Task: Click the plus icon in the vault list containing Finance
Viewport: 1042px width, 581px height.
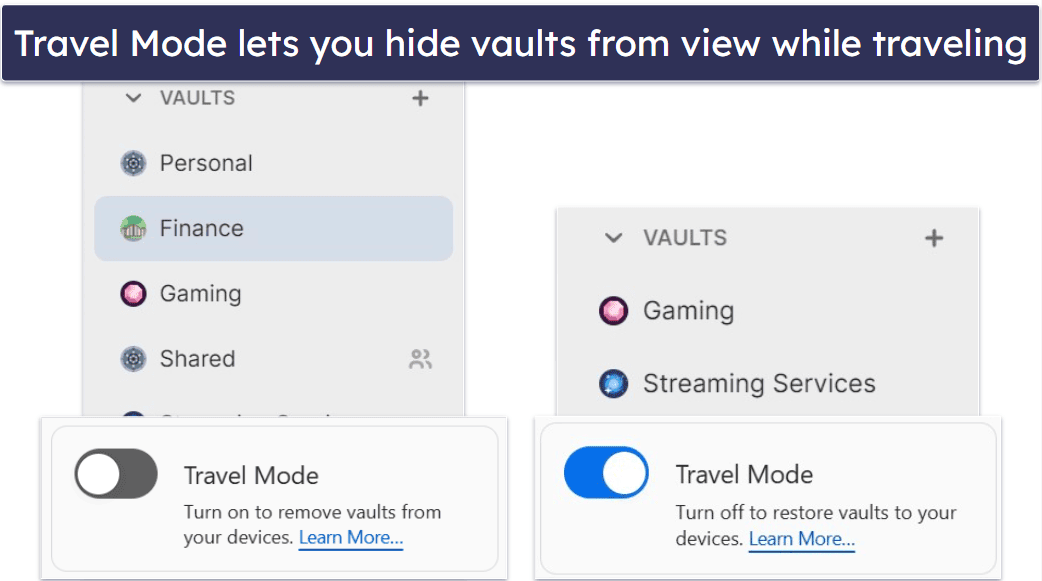Action: point(420,98)
